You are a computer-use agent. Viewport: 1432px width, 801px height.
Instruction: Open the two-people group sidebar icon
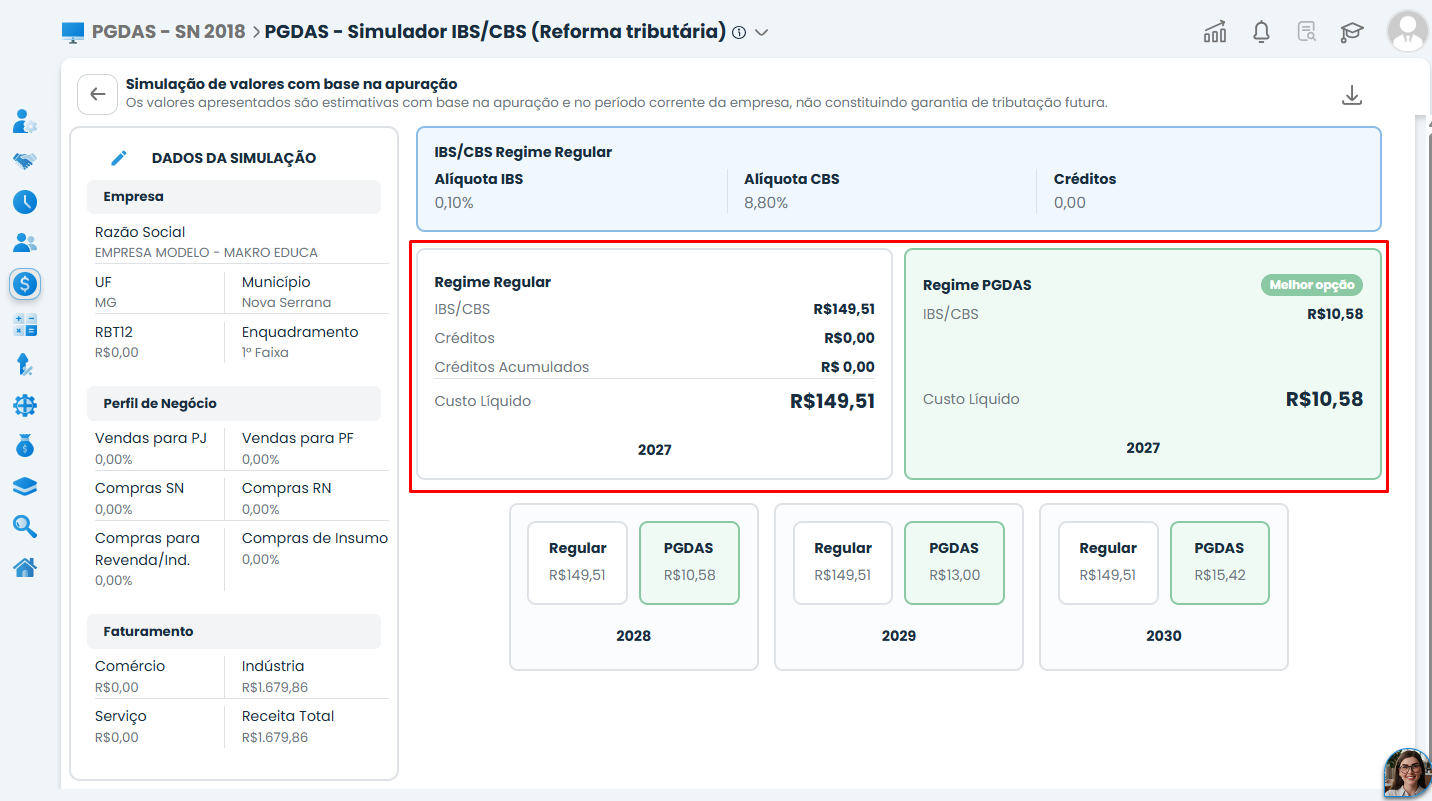(x=25, y=242)
